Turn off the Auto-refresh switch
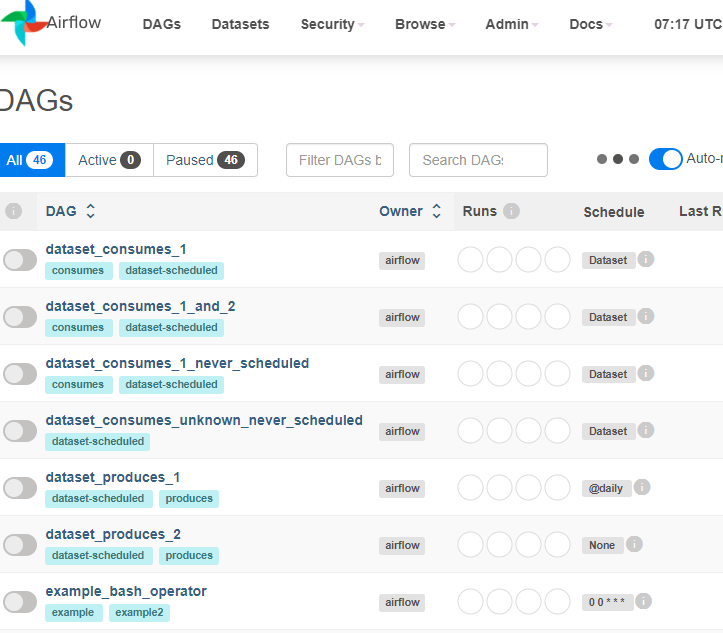 click(x=665, y=159)
